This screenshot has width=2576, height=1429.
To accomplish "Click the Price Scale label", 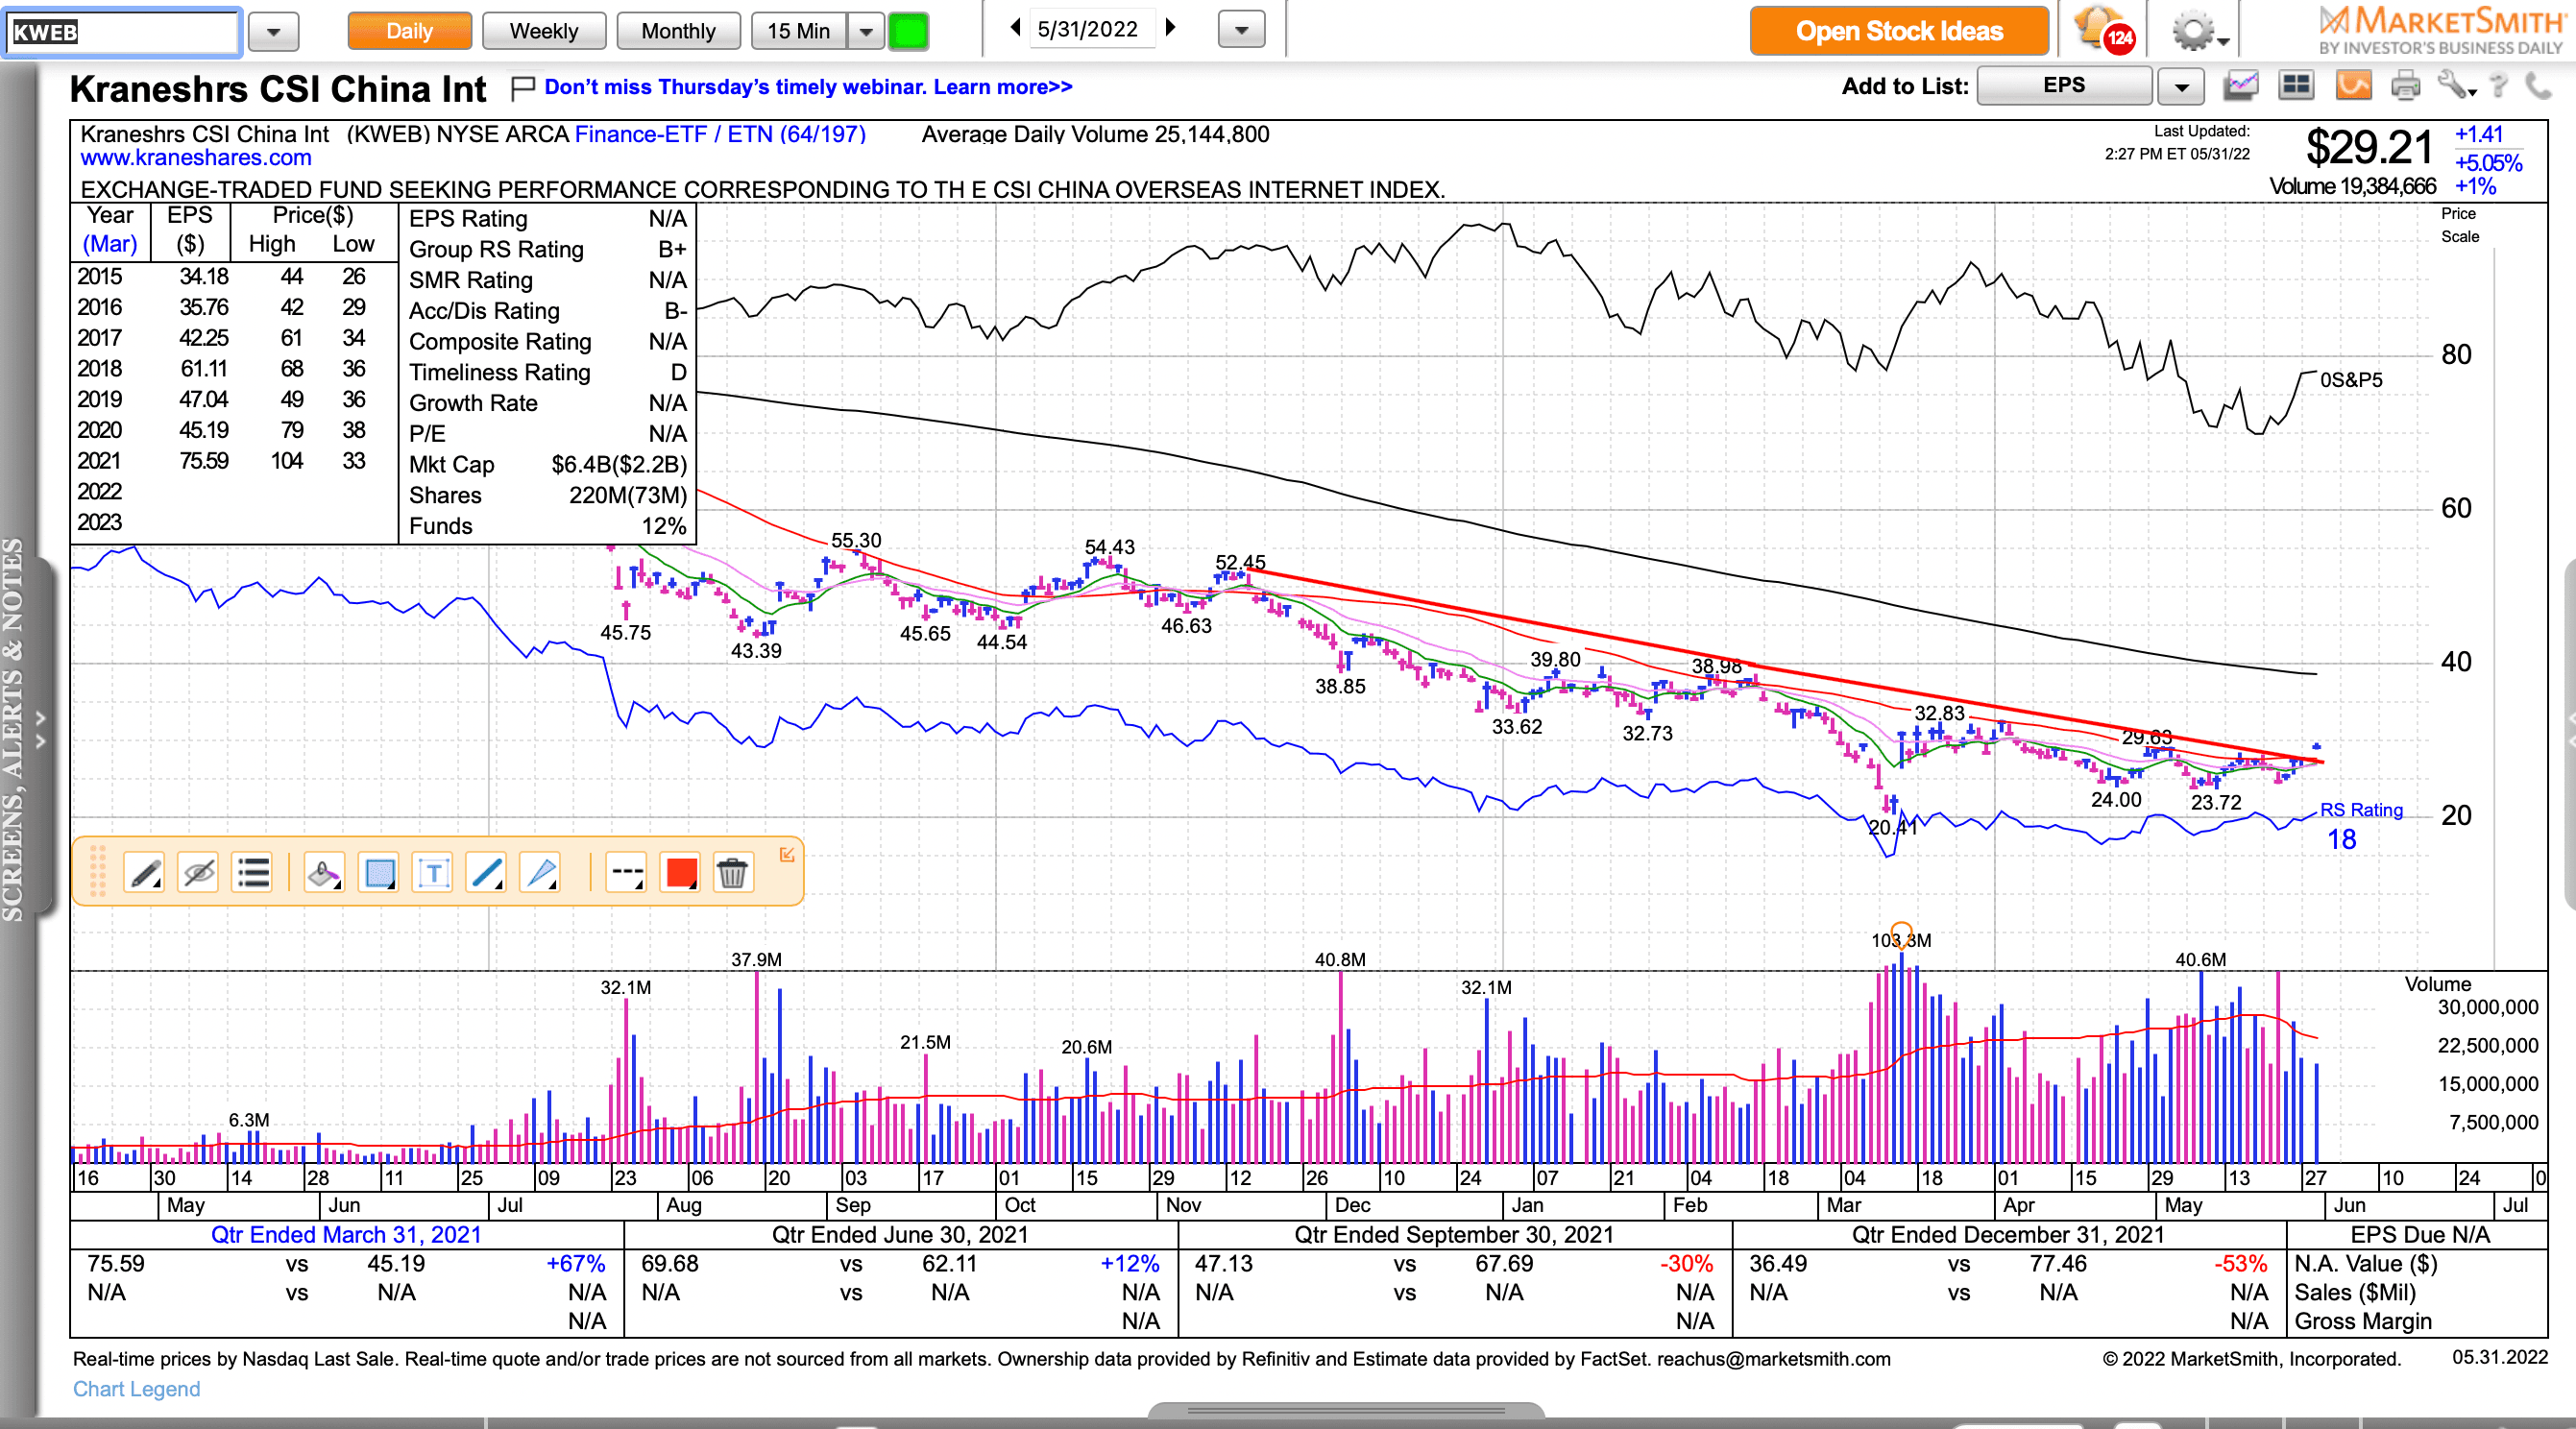I will (x=2459, y=225).
